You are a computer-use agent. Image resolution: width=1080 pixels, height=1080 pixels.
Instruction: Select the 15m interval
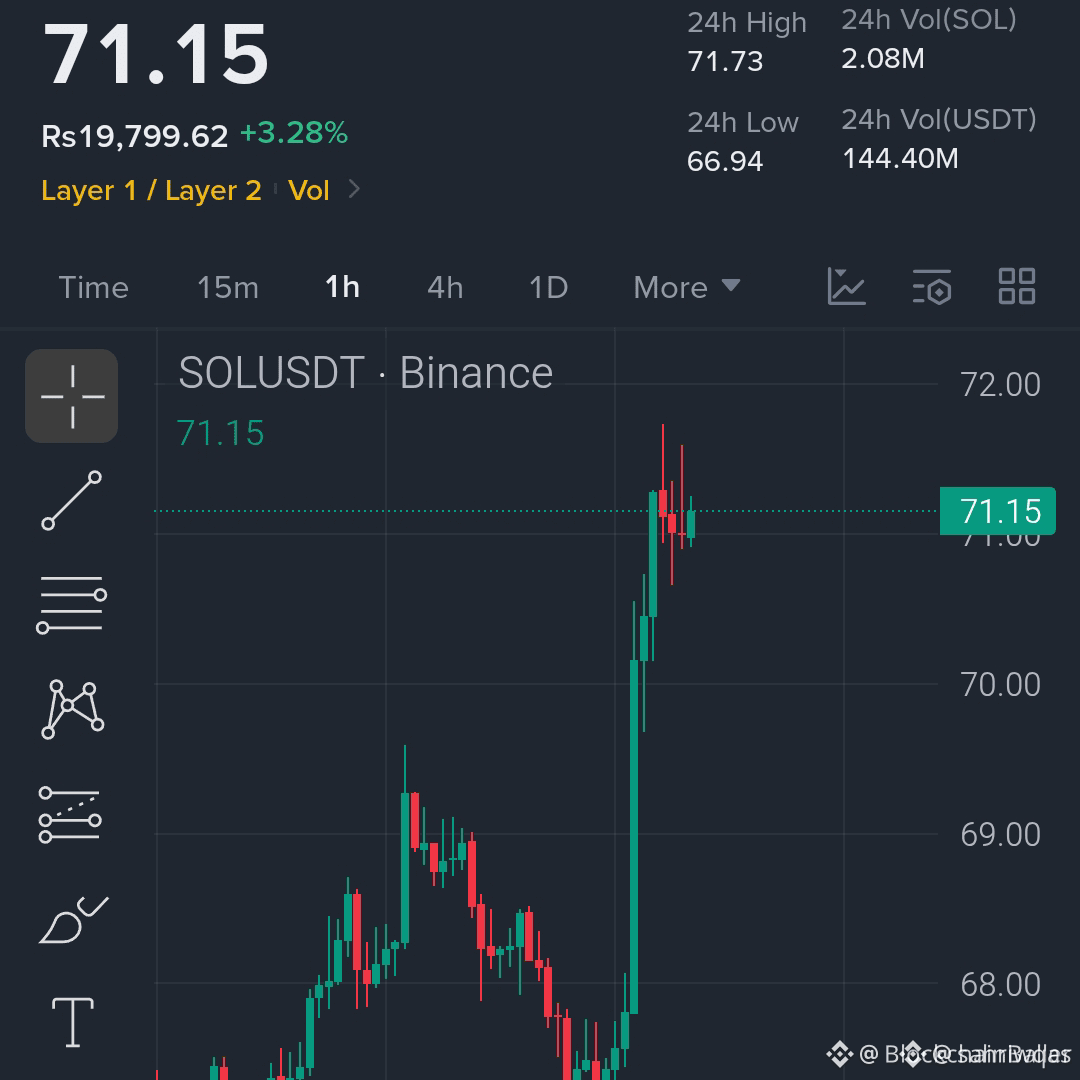tap(228, 287)
